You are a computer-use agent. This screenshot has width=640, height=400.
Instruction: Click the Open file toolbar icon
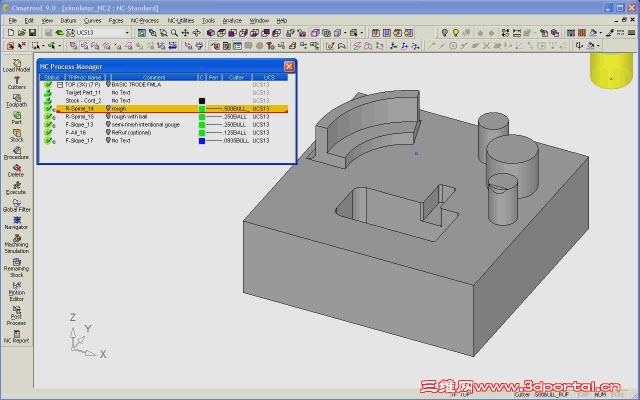[22, 33]
